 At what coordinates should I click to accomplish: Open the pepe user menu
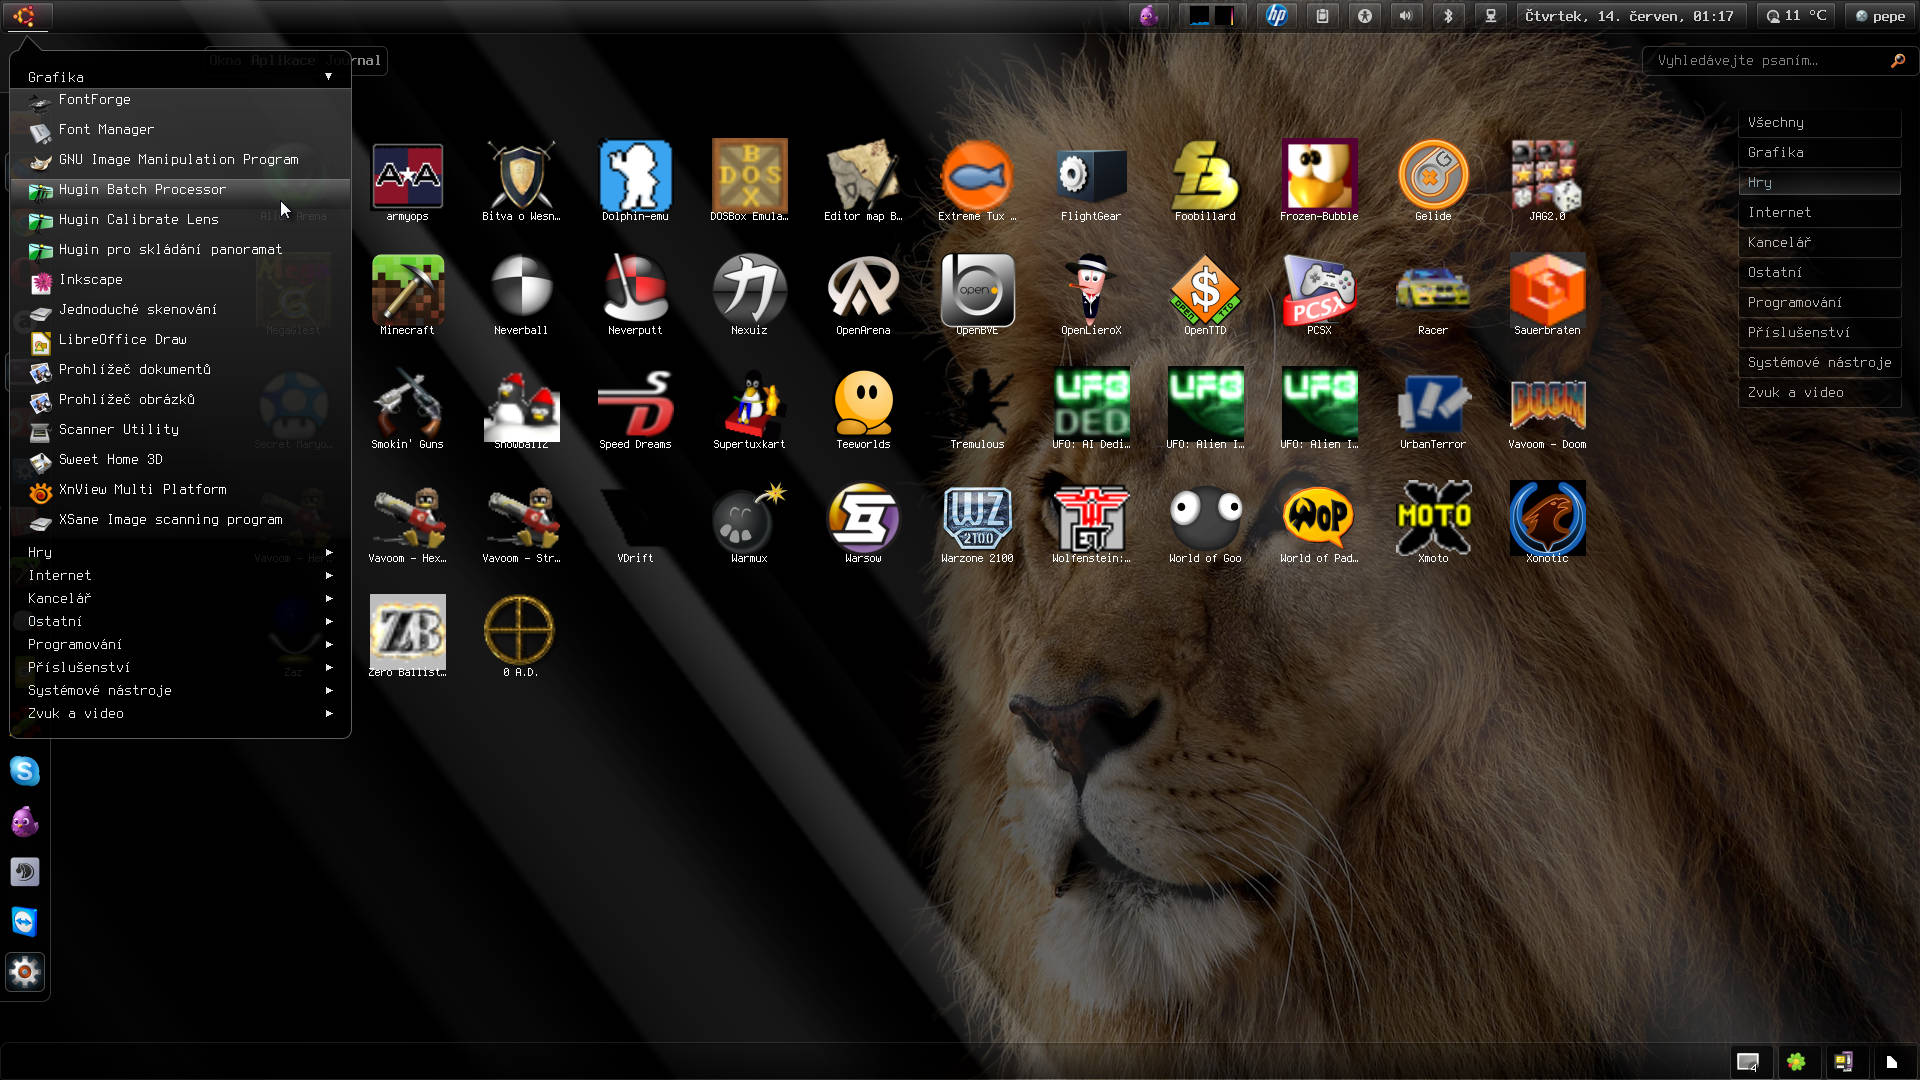[x=1879, y=16]
